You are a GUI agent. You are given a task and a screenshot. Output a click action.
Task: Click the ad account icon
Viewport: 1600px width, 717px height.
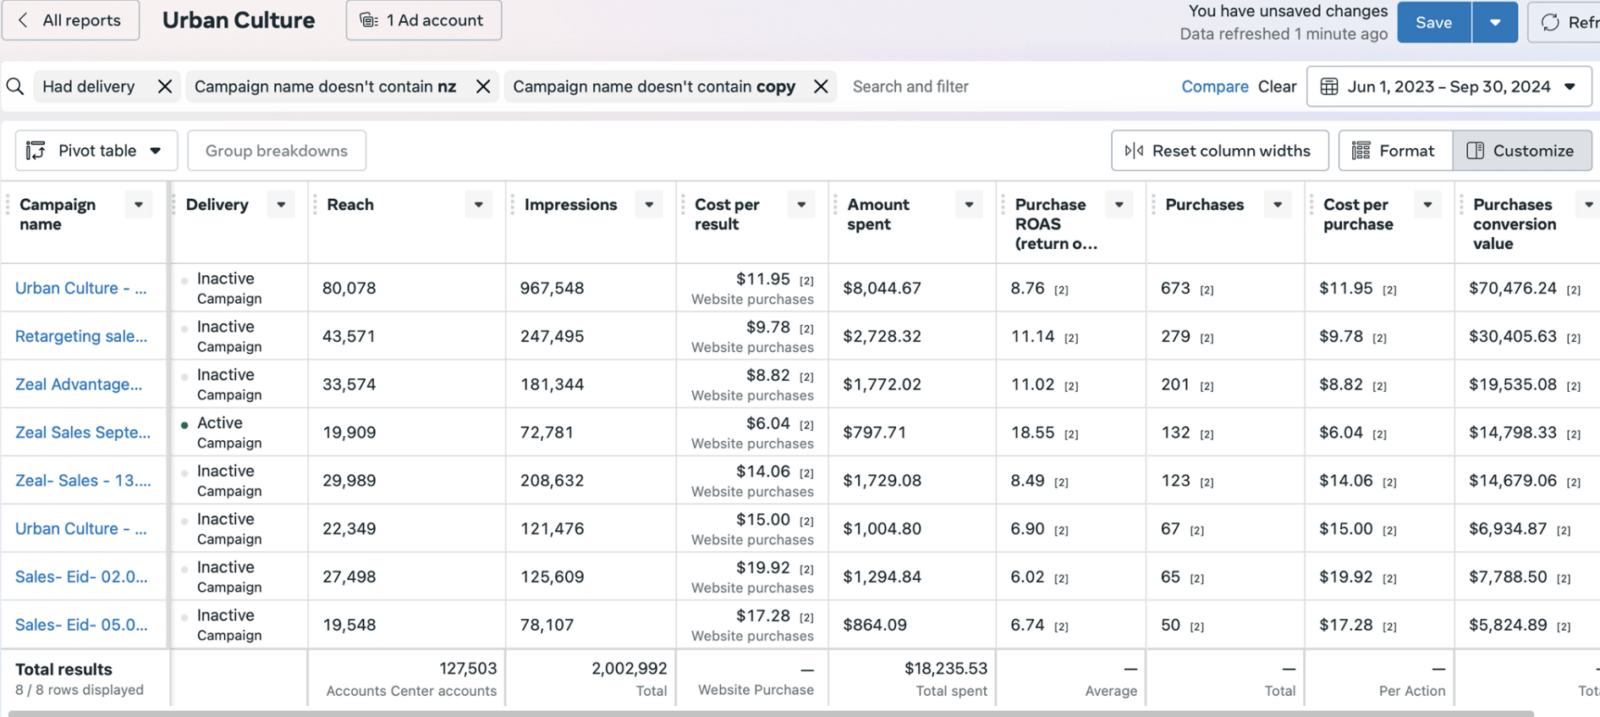(368, 20)
